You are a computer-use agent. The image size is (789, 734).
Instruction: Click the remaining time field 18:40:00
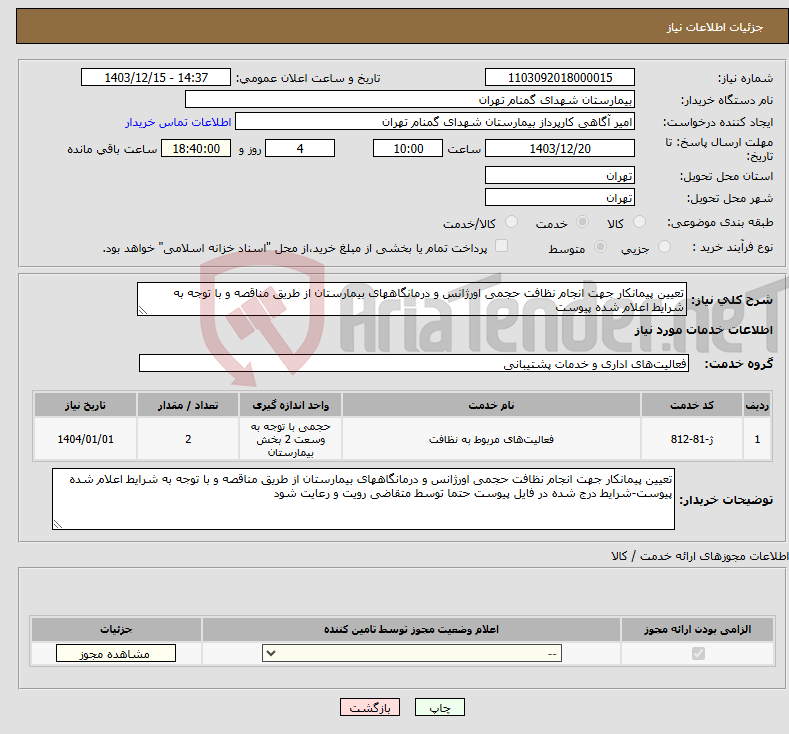point(196,148)
